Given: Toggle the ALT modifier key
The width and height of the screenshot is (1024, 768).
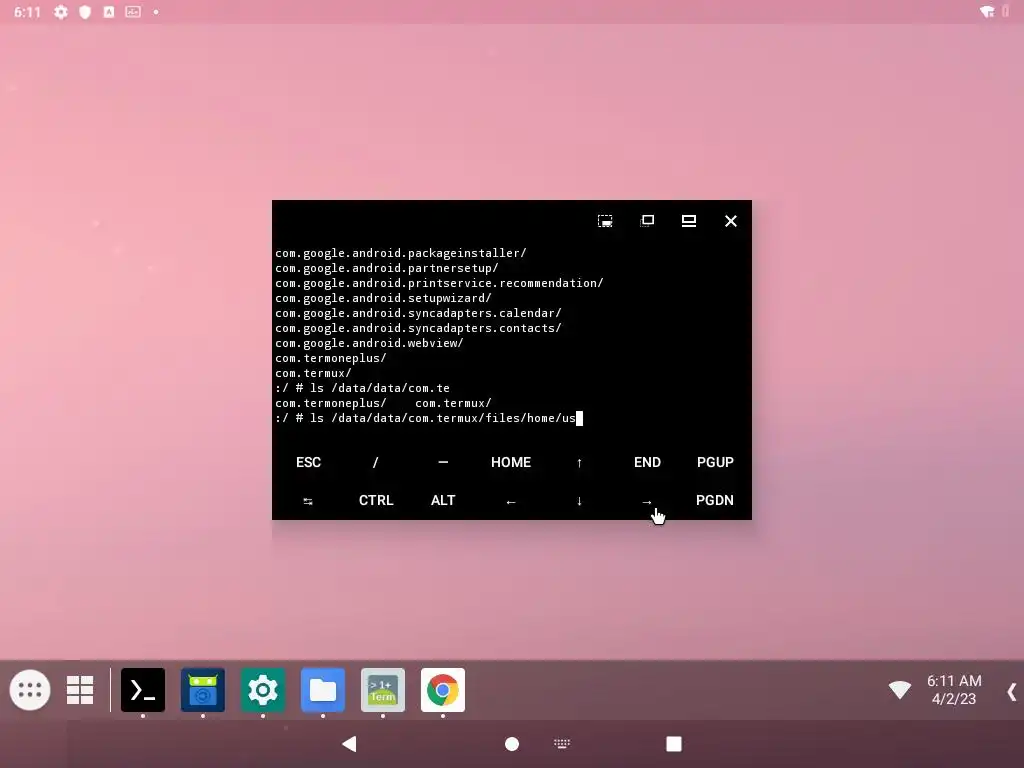Looking at the screenshot, I should coord(443,500).
